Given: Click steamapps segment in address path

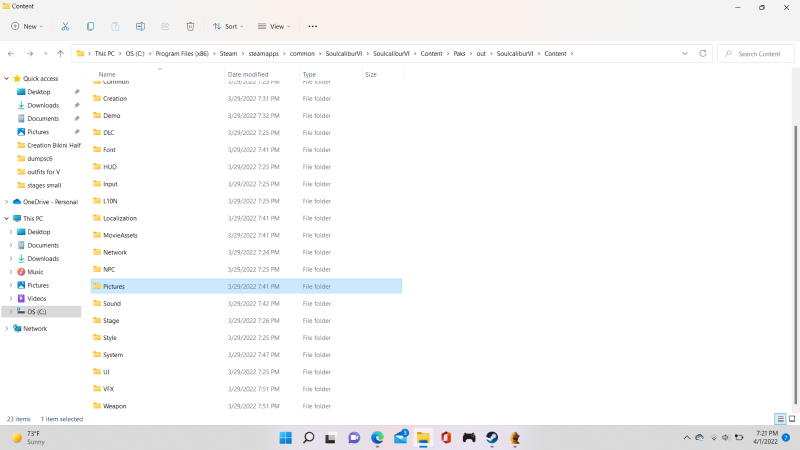Looking at the screenshot, I should (264, 54).
